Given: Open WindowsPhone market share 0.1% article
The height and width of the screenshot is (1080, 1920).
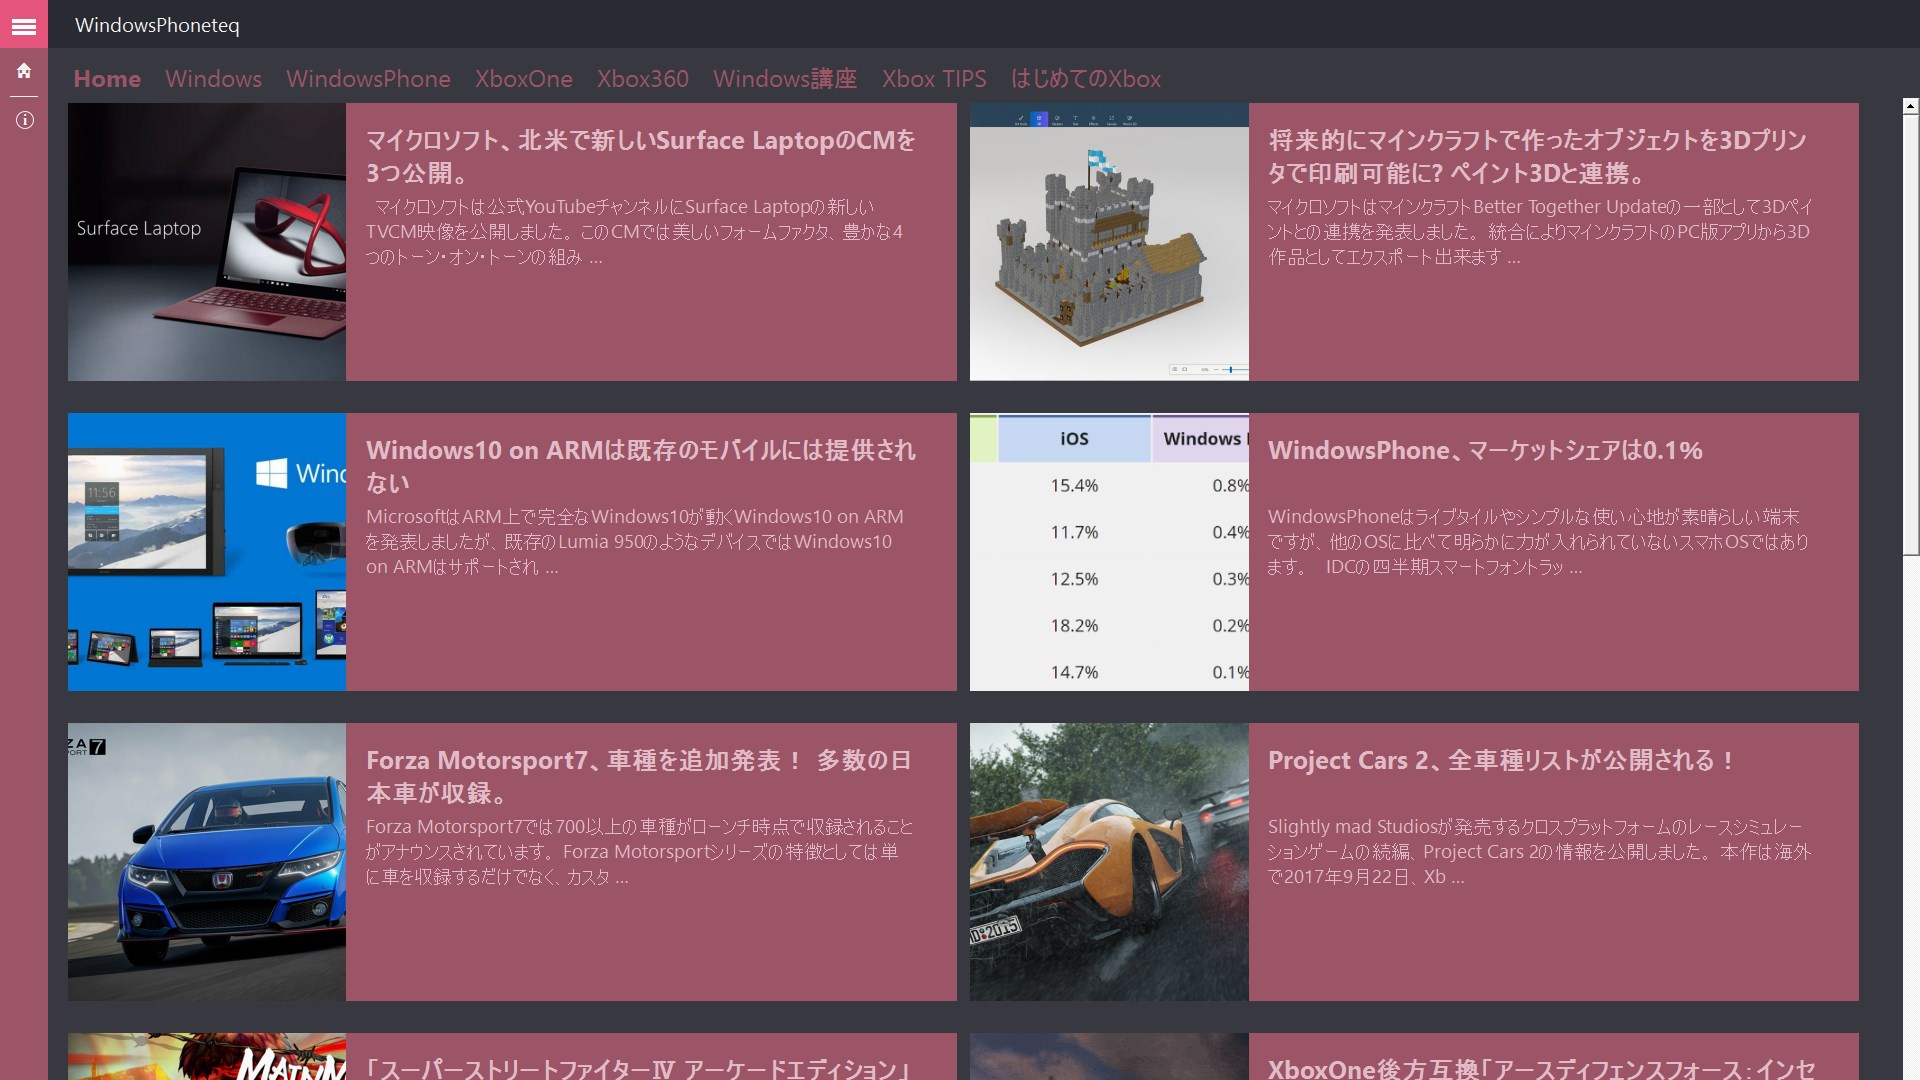Looking at the screenshot, I should pos(1485,451).
